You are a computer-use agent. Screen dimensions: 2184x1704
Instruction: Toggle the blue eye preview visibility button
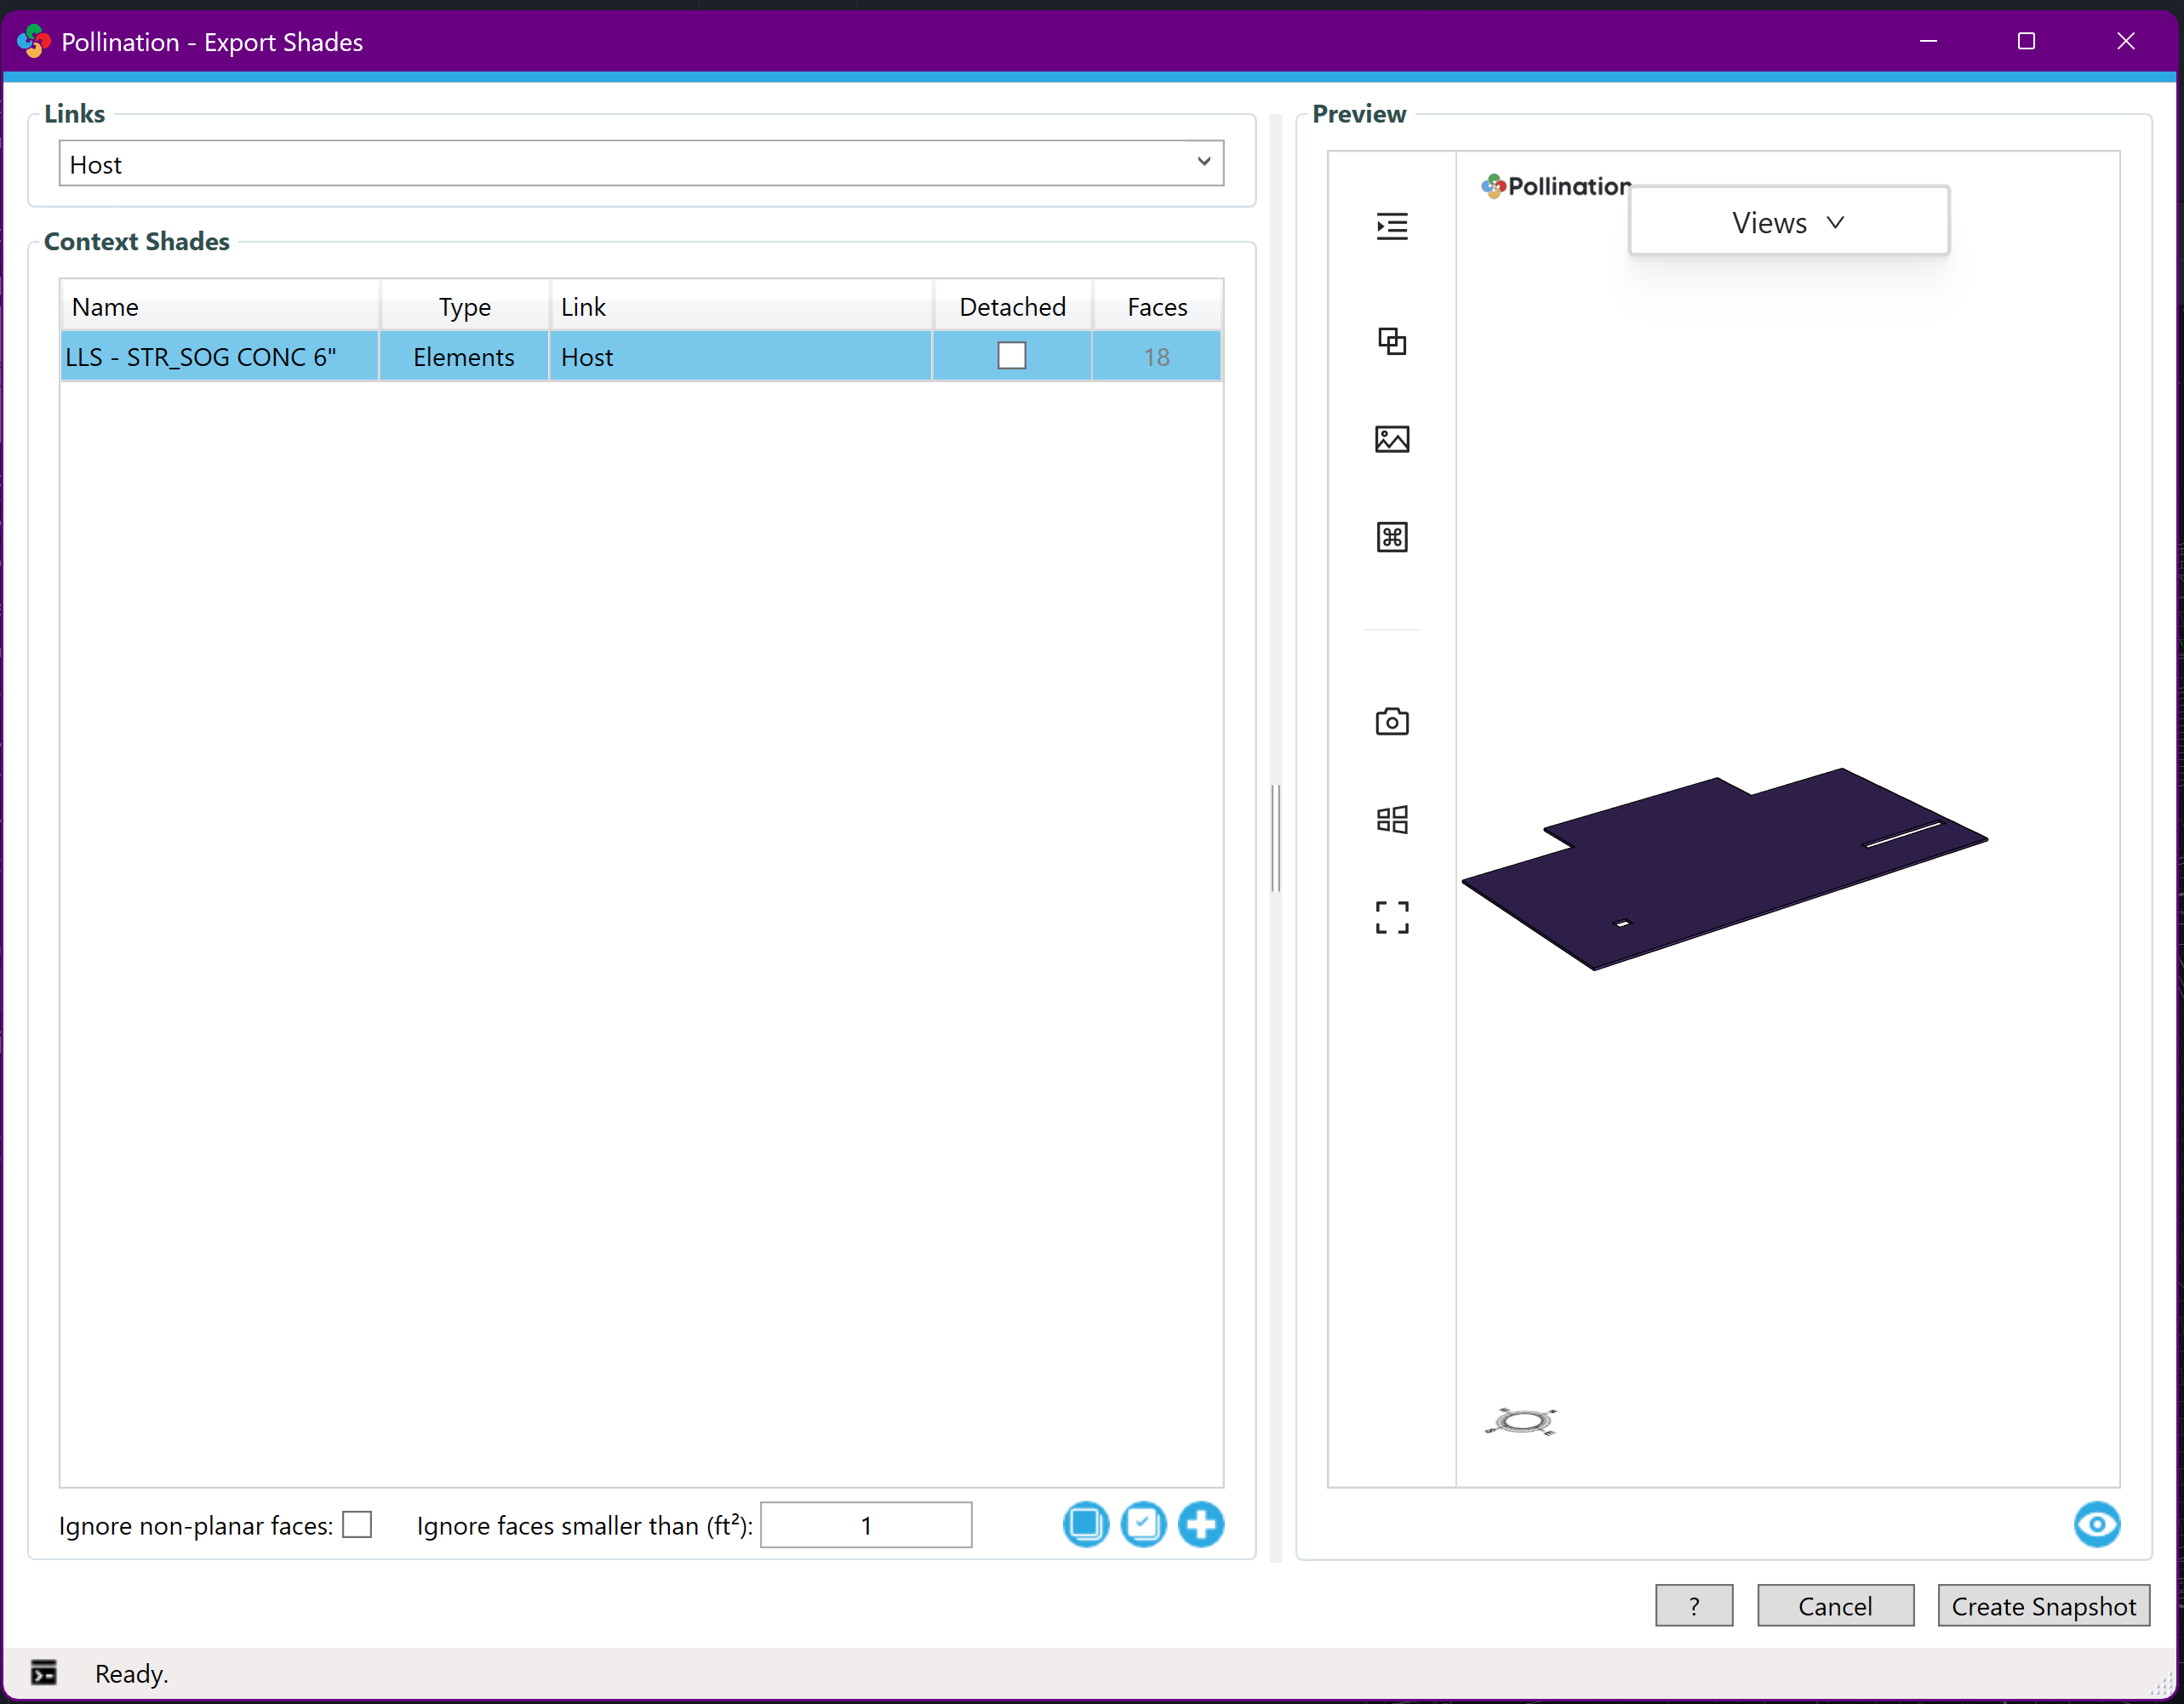pyautogui.click(x=2096, y=1524)
